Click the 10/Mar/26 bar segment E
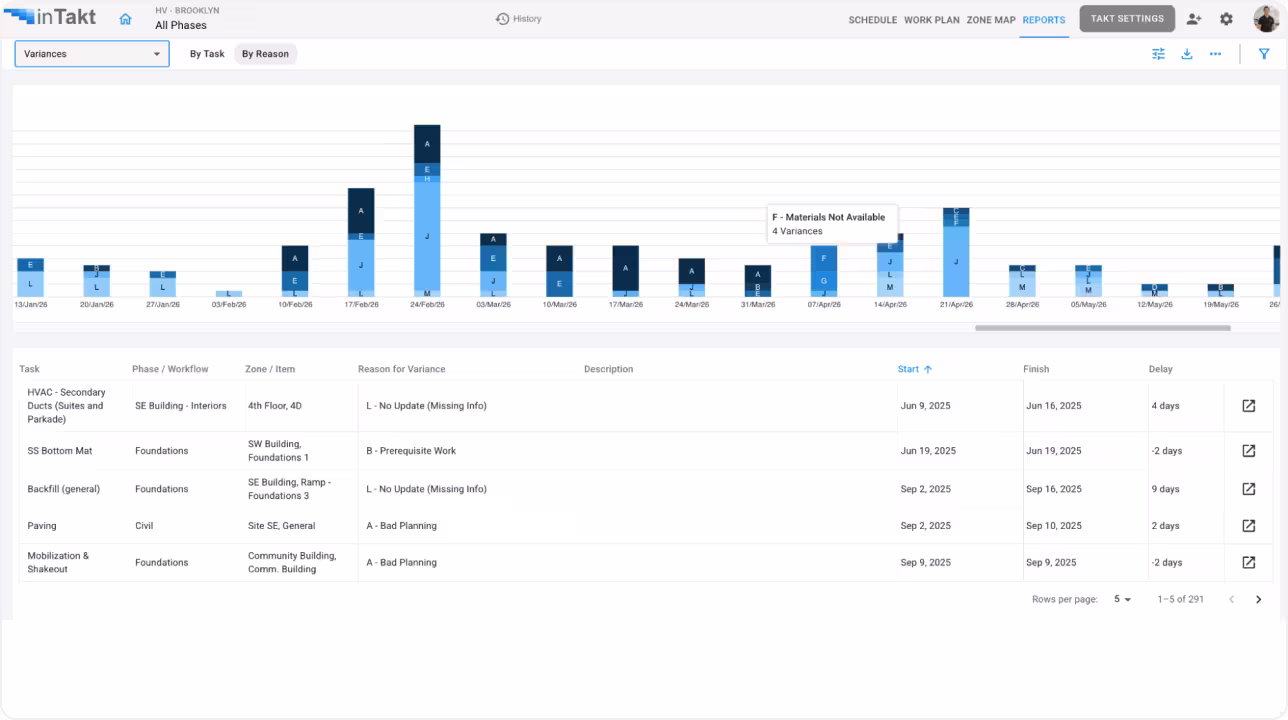This screenshot has width=1288, height=720. point(560,284)
